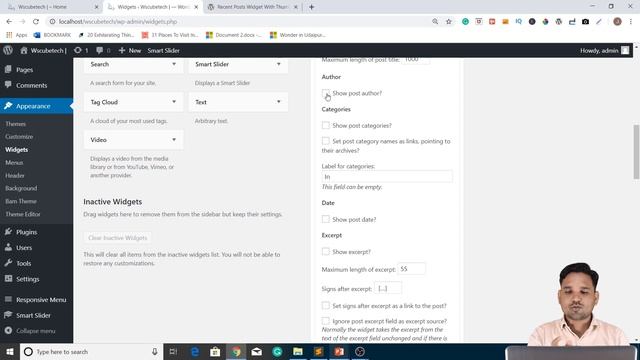Open Menus submenu item
640x360 pixels.
tap(14, 162)
